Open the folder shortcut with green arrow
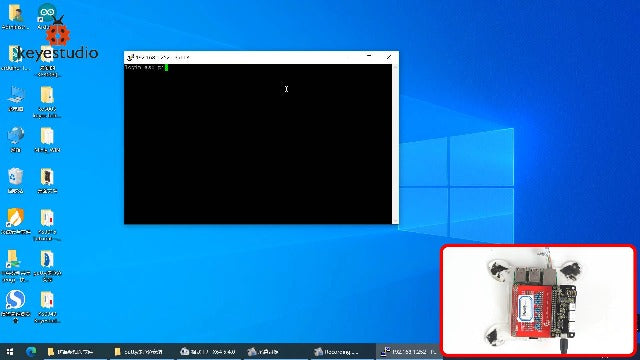Image resolution: width=640 pixels, height=360 pixels. [x=16, y=265]
